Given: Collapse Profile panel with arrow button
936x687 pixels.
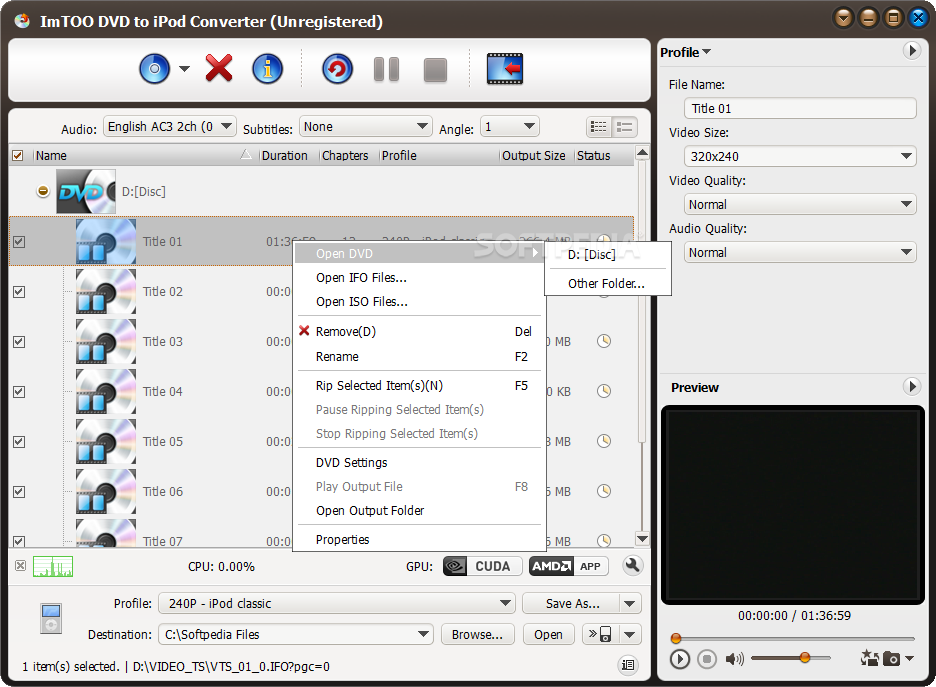Looking at the screenshot, I should pyautogui.click(x=912, y=51).
